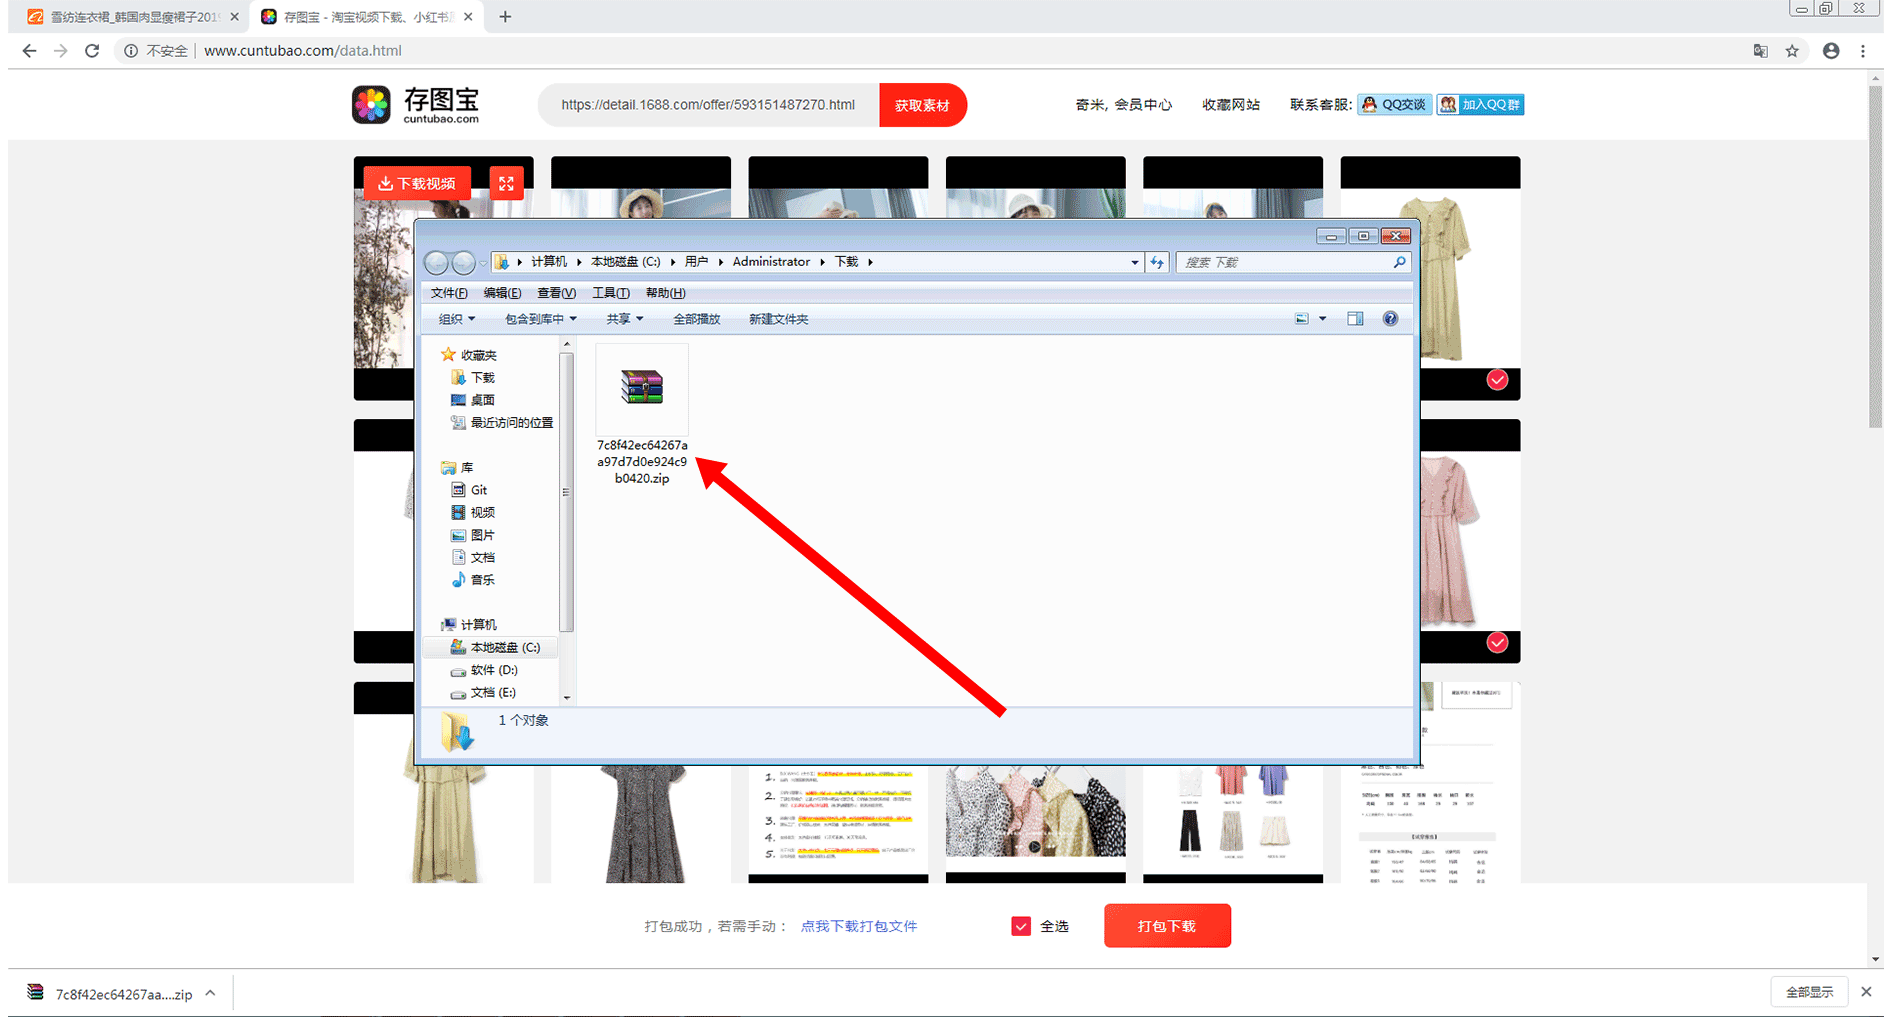Uncheck the pink dress image checkmark
This screenshot has height=1017, width=1892.
click(x=1497, y=643)
